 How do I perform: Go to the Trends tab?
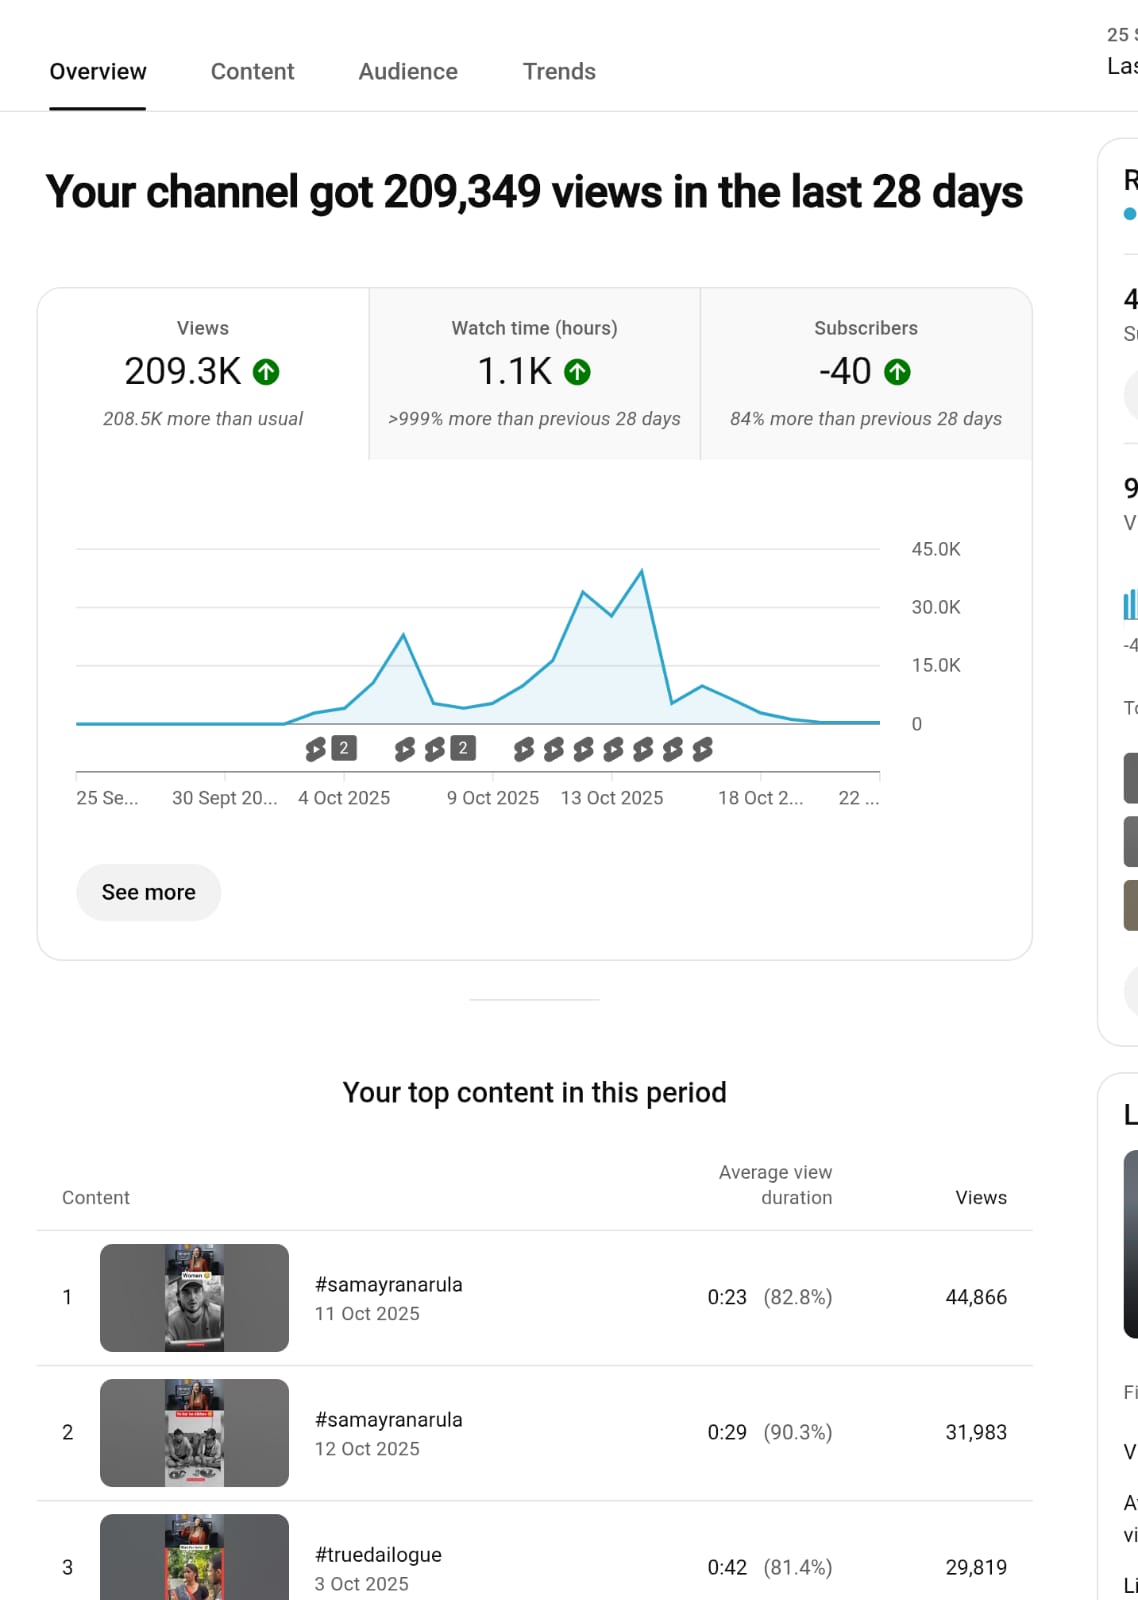click(x=559, y=72)
